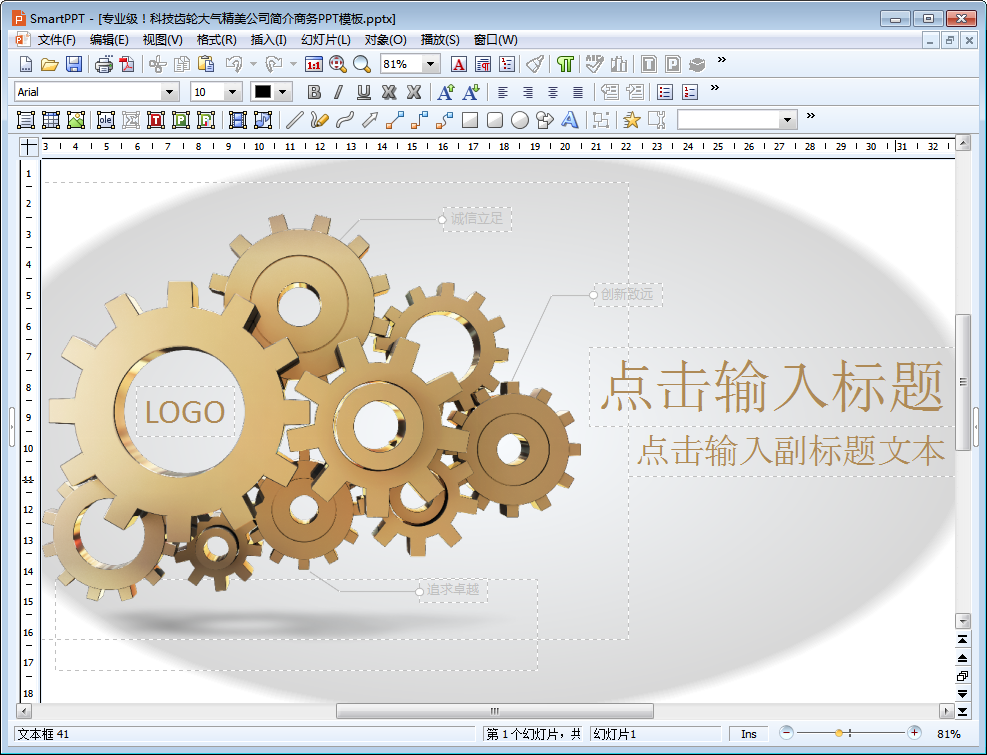Increase font size with the A up-arrow icon
Image resolution: width=987 pixels, height=755 pixels.
(446, 93)
